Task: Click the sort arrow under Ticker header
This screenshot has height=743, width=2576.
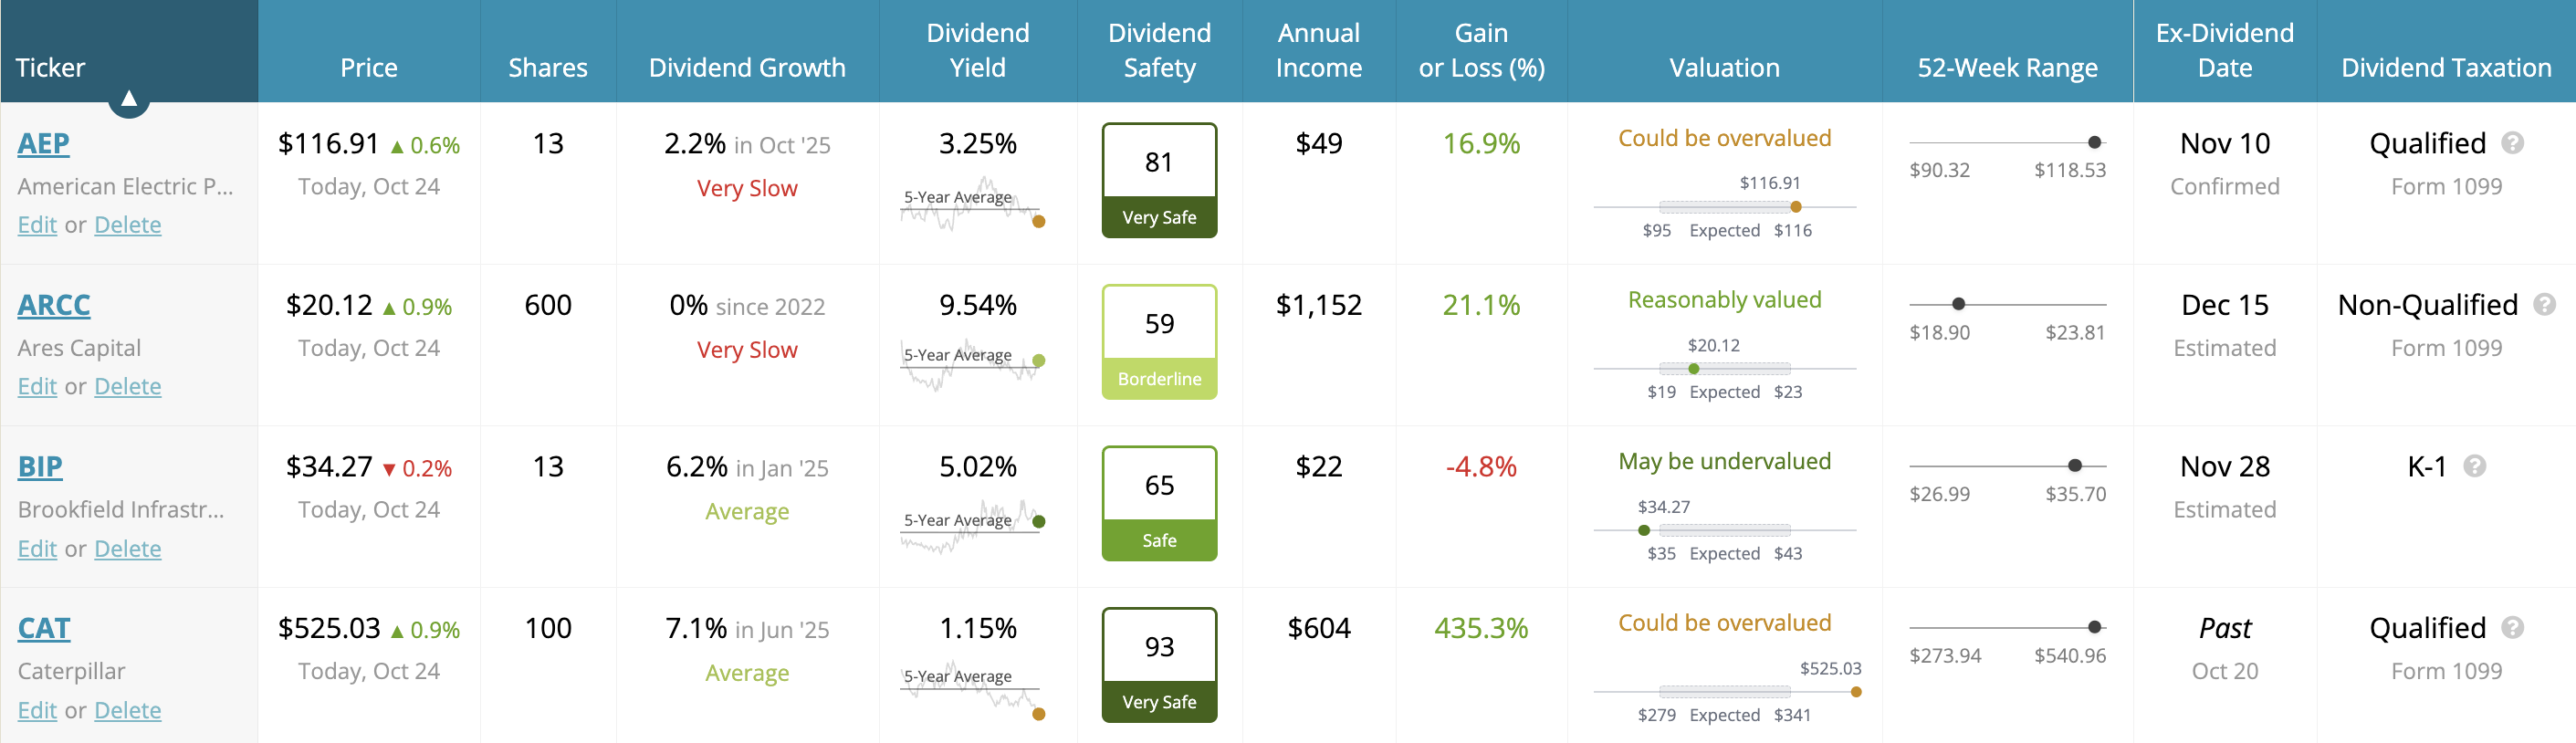Action: [x=130, y=100]
